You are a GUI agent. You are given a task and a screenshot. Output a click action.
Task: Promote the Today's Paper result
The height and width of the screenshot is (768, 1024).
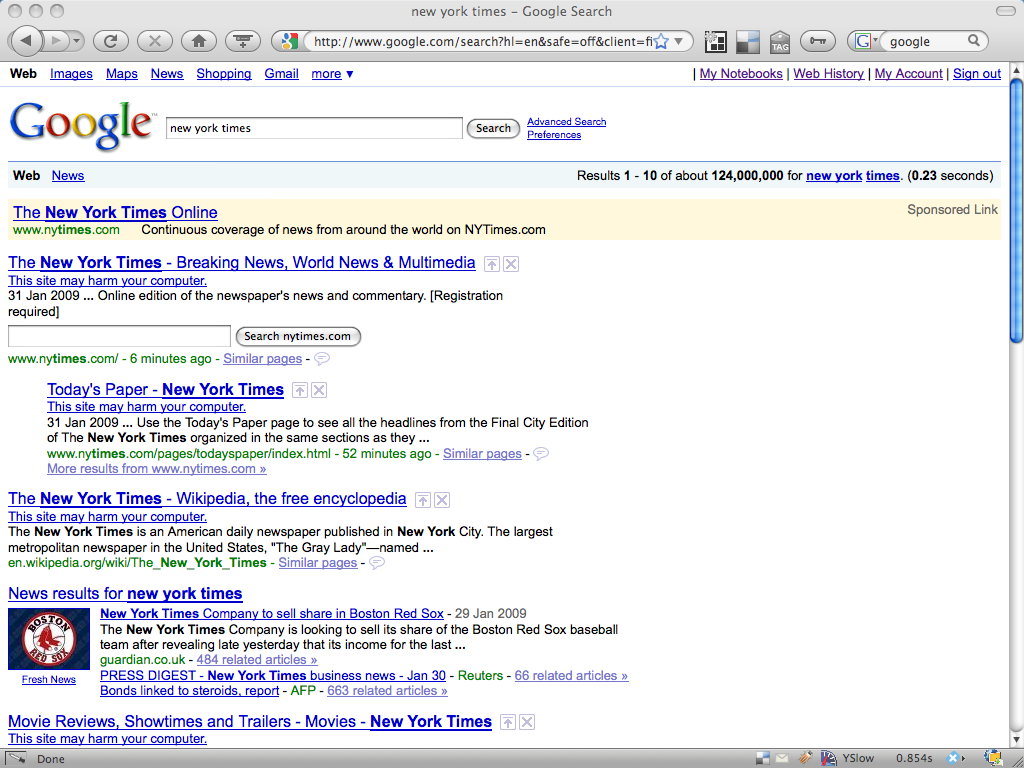point(299,391)
